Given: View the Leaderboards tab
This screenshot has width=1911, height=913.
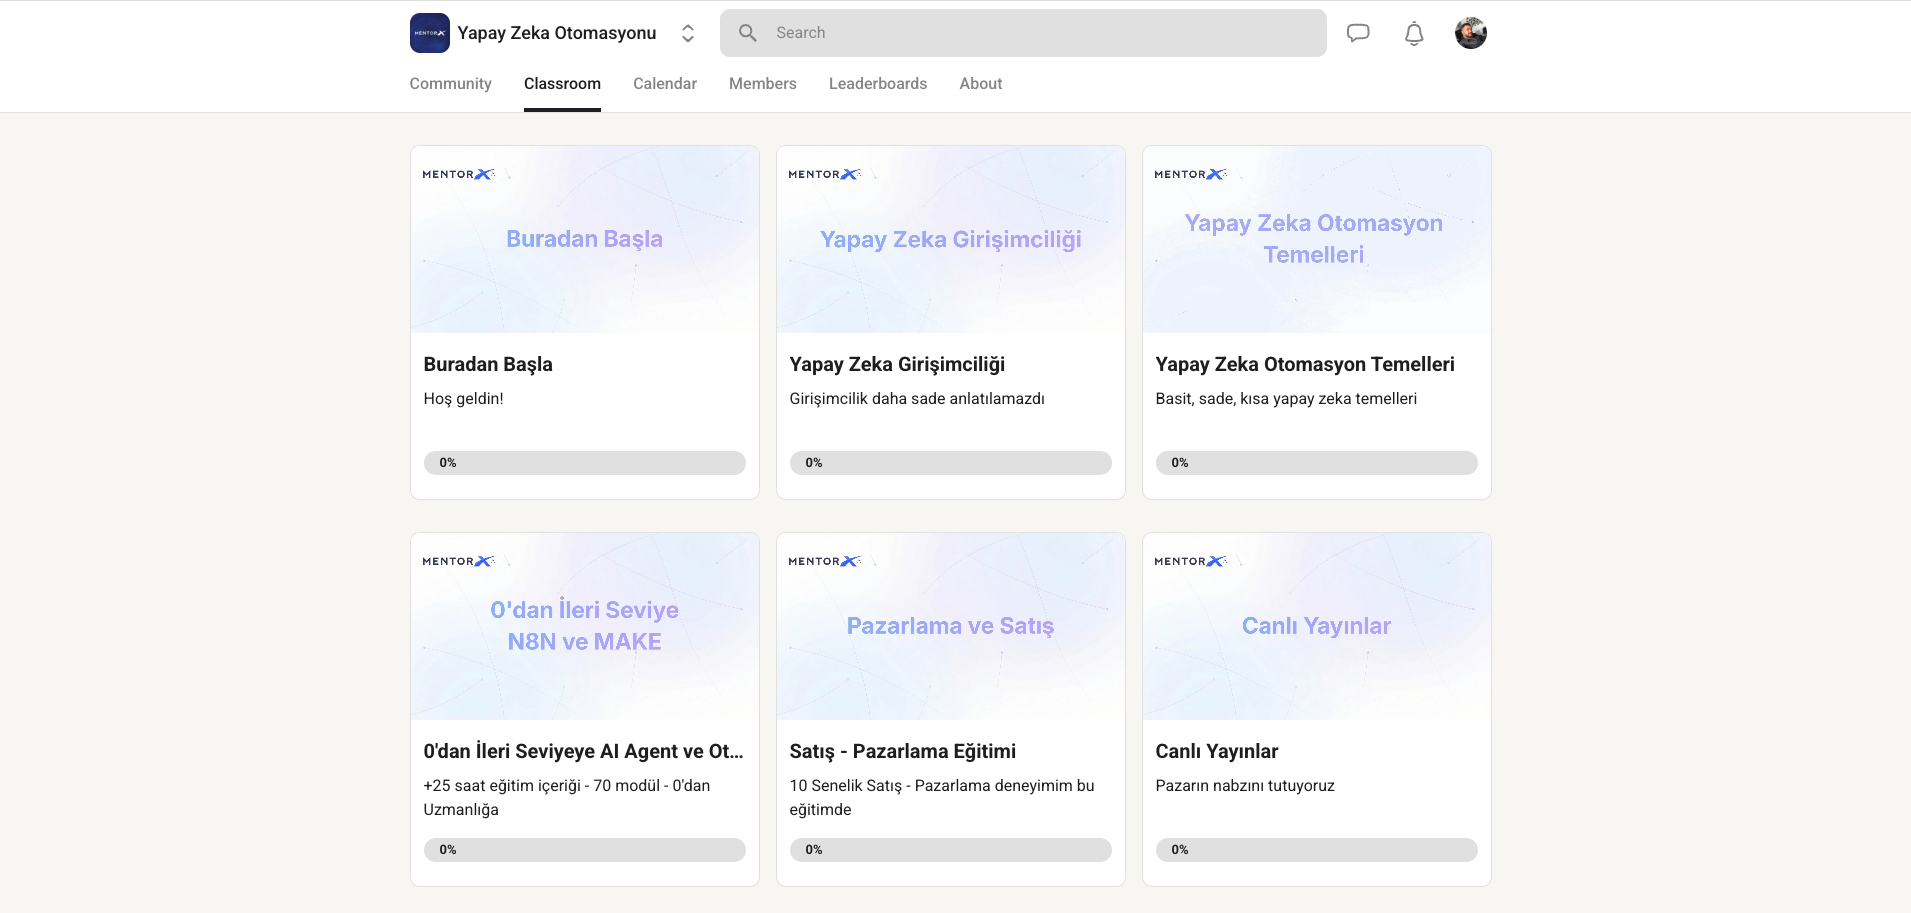Looking at the screenshot, I should click(877, 84).
